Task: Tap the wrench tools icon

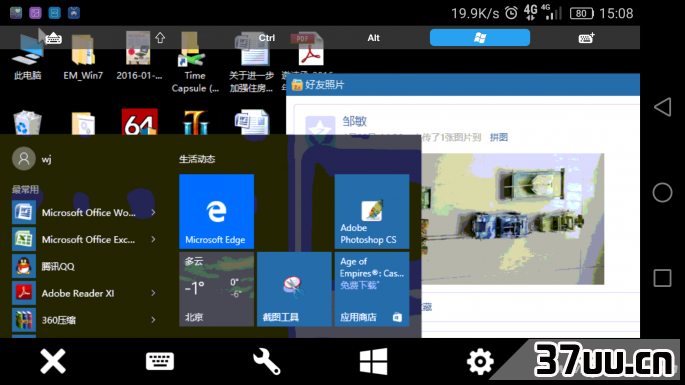Action: click(266, 361)
